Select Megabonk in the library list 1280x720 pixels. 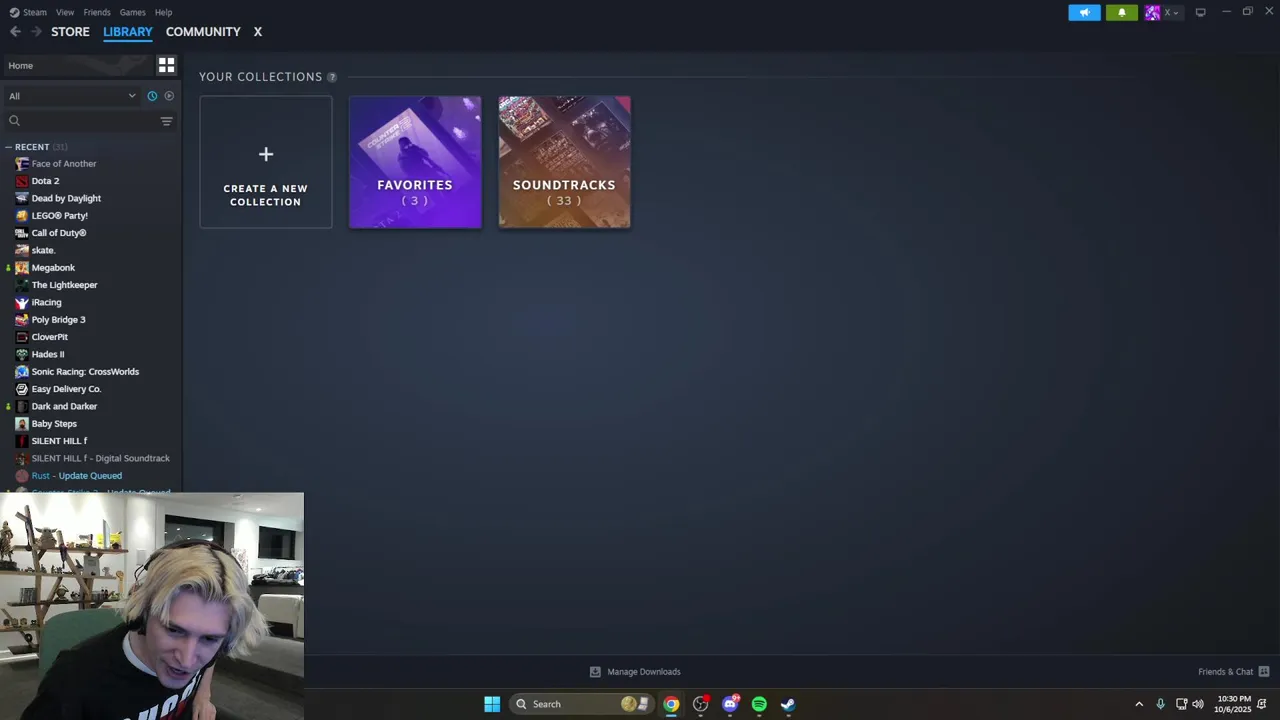(53, 268)
